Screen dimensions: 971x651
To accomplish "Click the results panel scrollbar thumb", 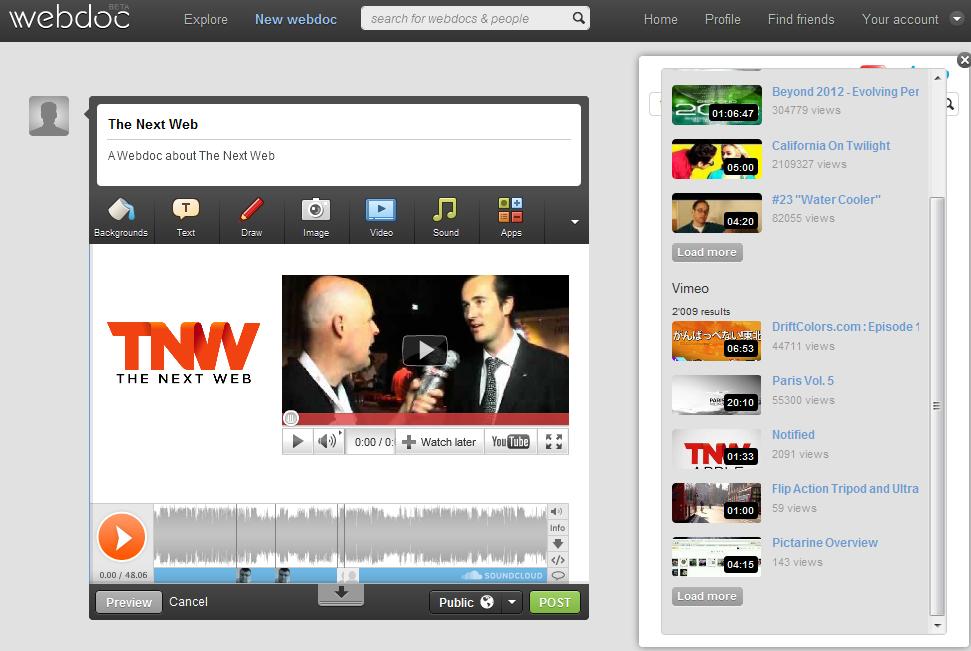I will pyautogui.click(x=937, y=406).
